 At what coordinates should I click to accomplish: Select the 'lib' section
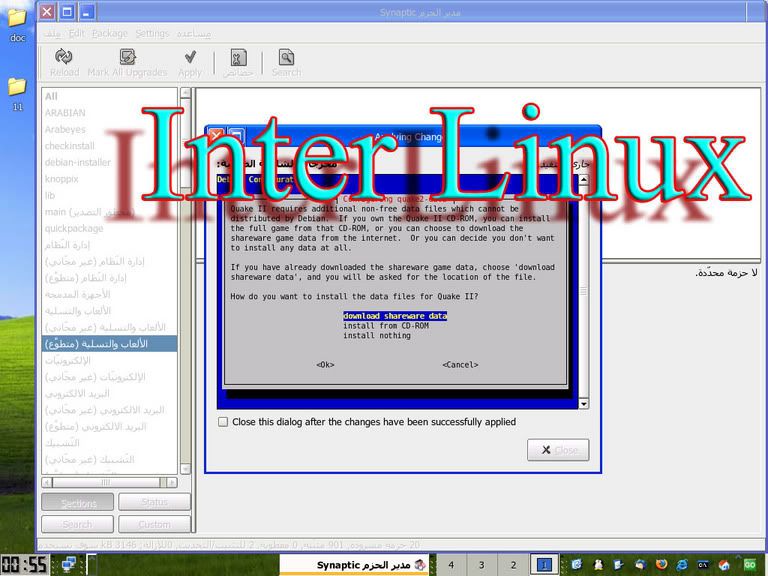pyautogui.click(x=109, y=195)
